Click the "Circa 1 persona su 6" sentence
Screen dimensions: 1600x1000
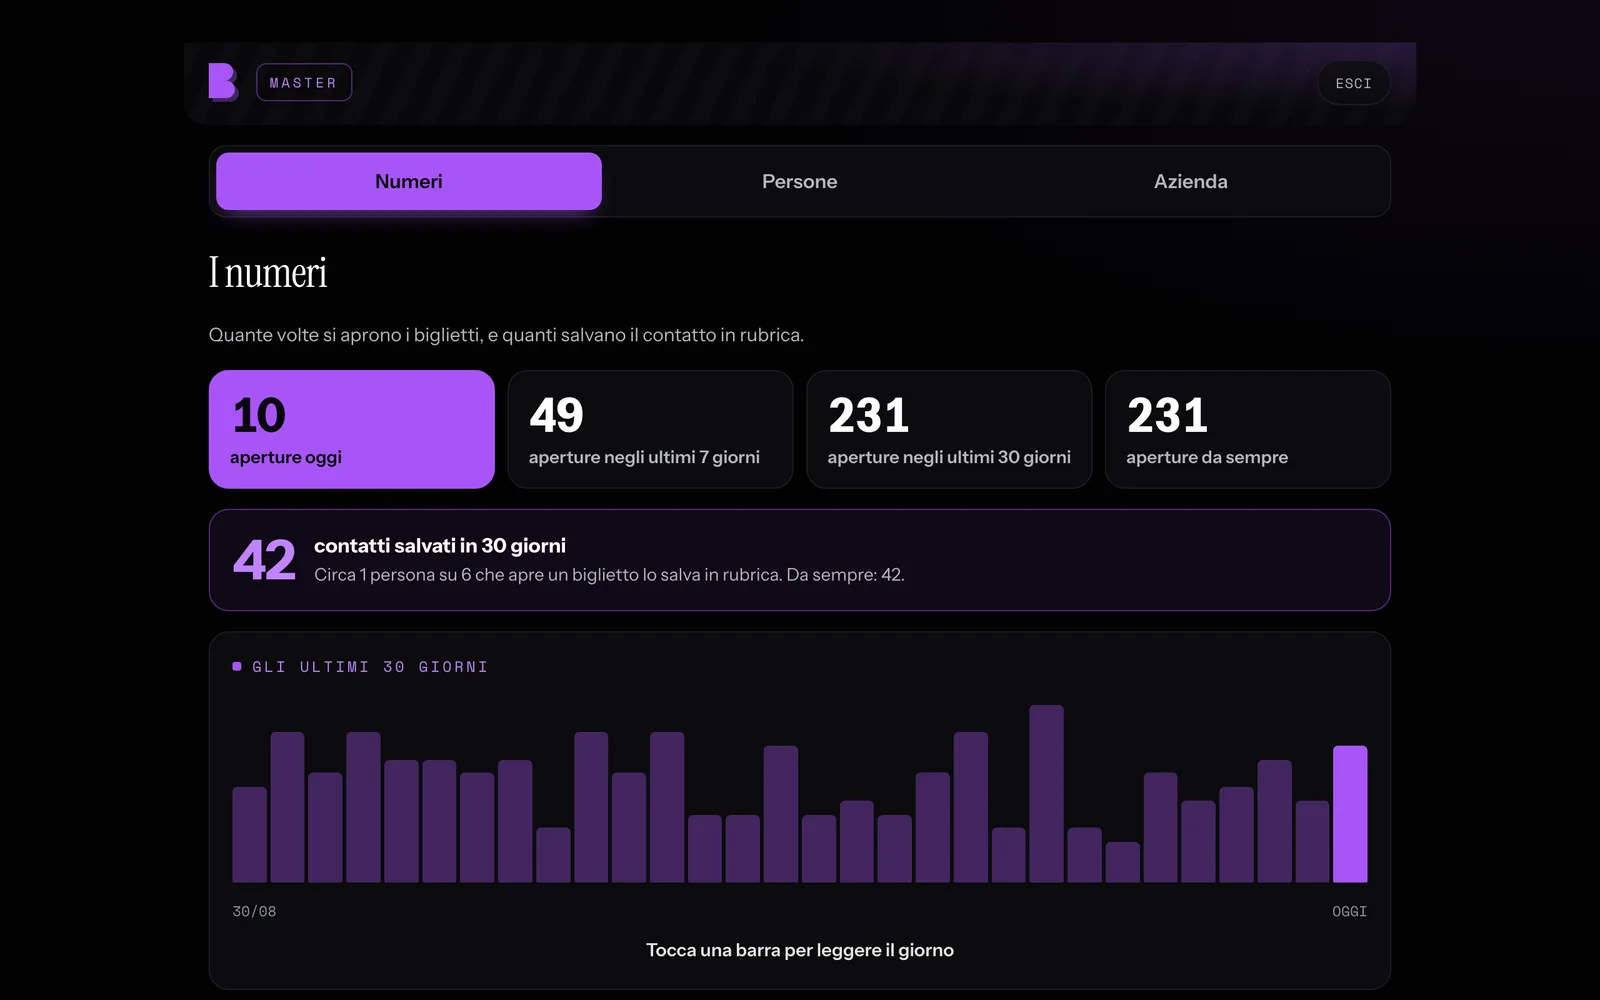click(609, 575)
